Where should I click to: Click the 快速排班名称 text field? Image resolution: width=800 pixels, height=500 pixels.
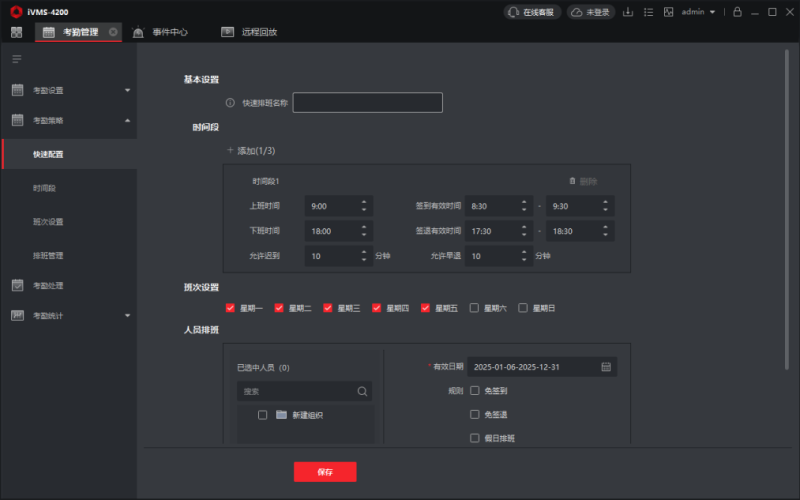coord(367,103)
